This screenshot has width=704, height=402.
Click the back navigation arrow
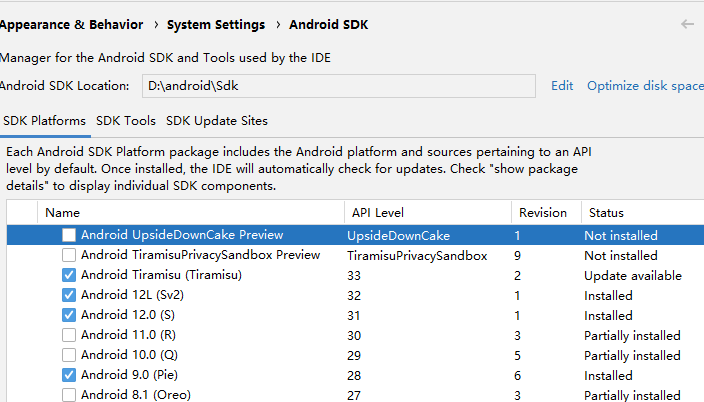687,24
